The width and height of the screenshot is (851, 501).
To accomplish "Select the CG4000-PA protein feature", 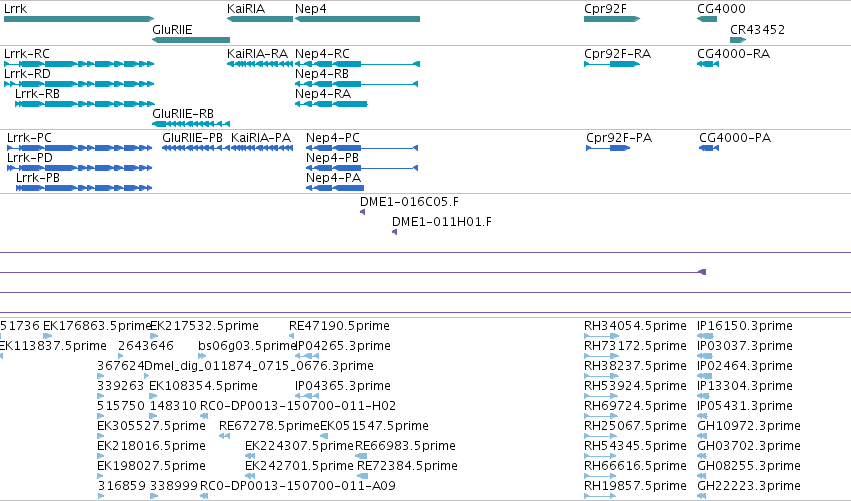I will pyautogui.click(x=709, y=148).
